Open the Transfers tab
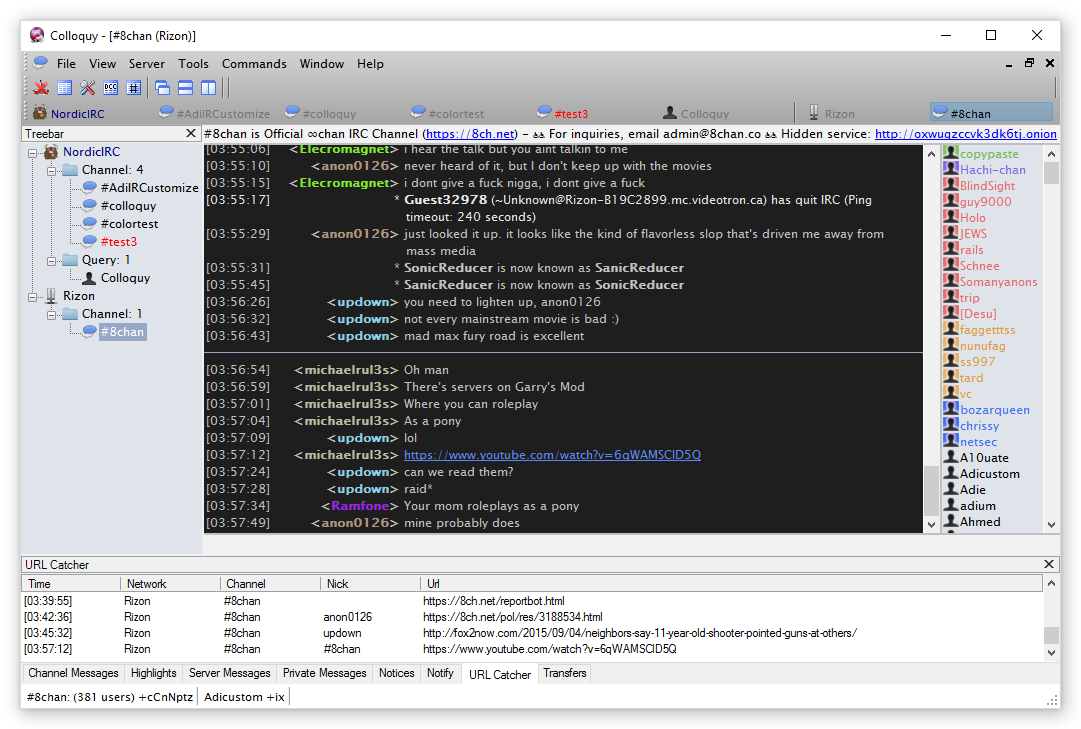 (565, 673)
